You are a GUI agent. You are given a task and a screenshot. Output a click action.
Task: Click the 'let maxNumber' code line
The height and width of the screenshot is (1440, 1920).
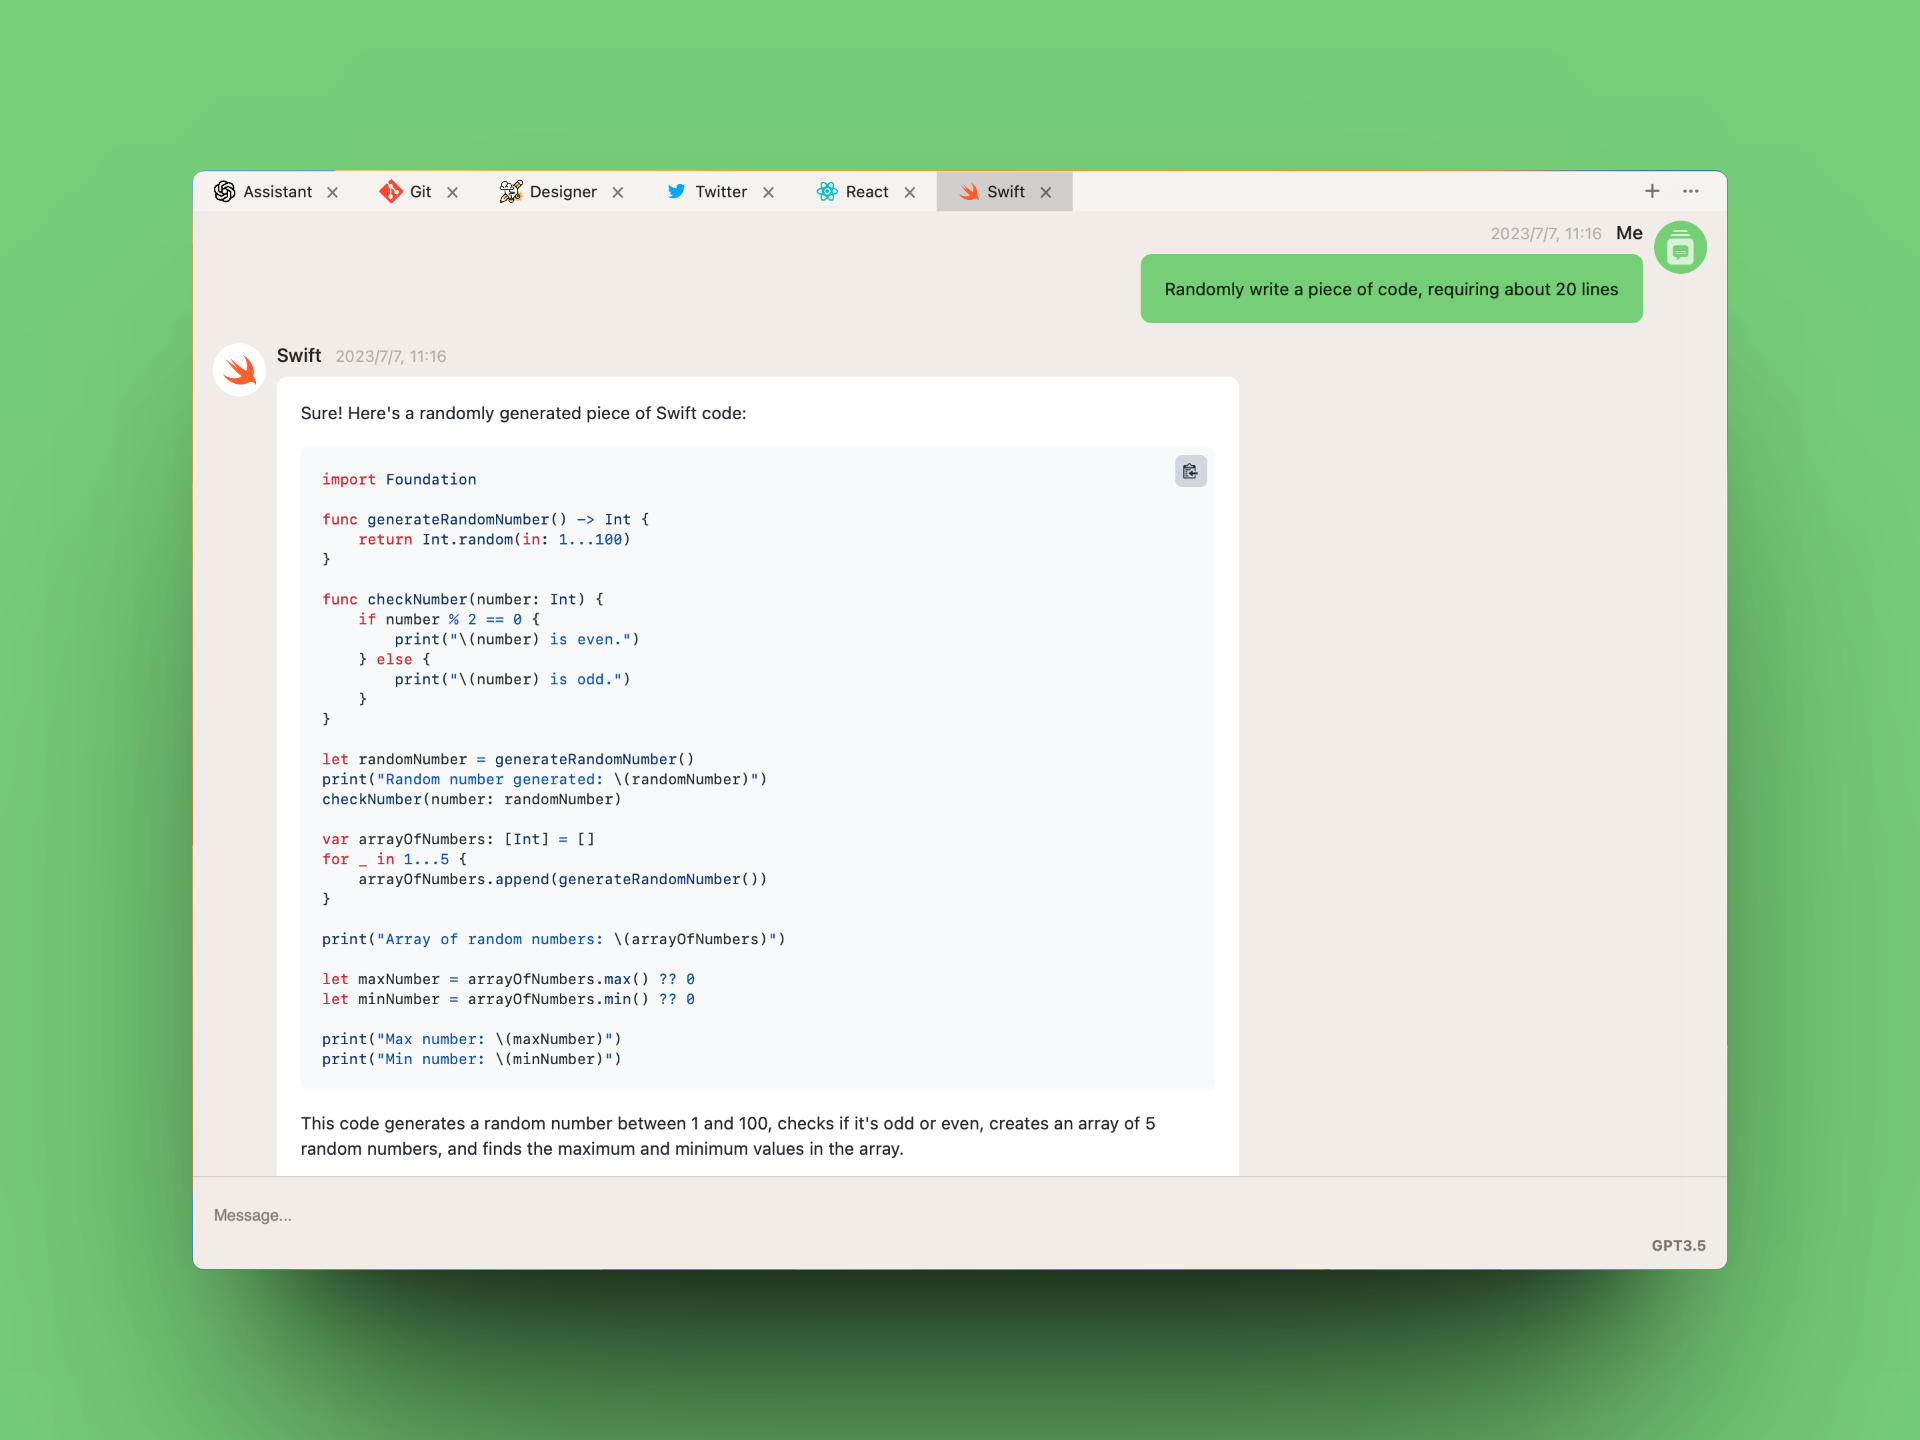click(x=508, y=980)
